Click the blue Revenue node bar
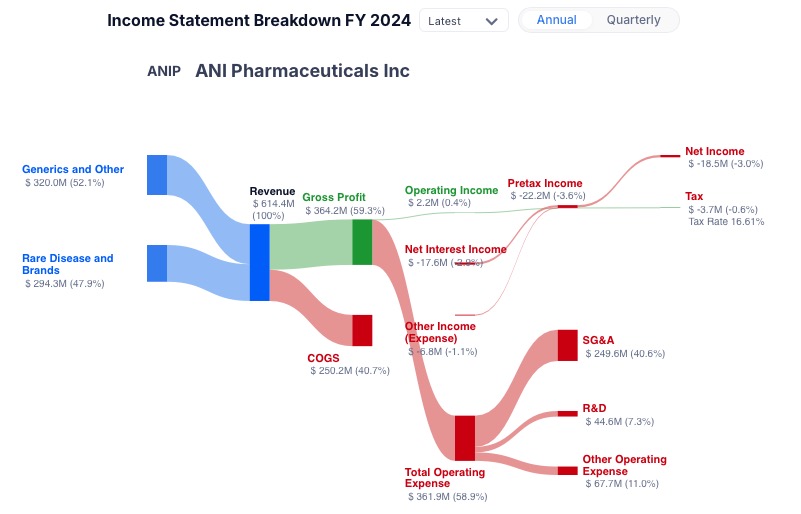 pos(259,262)
